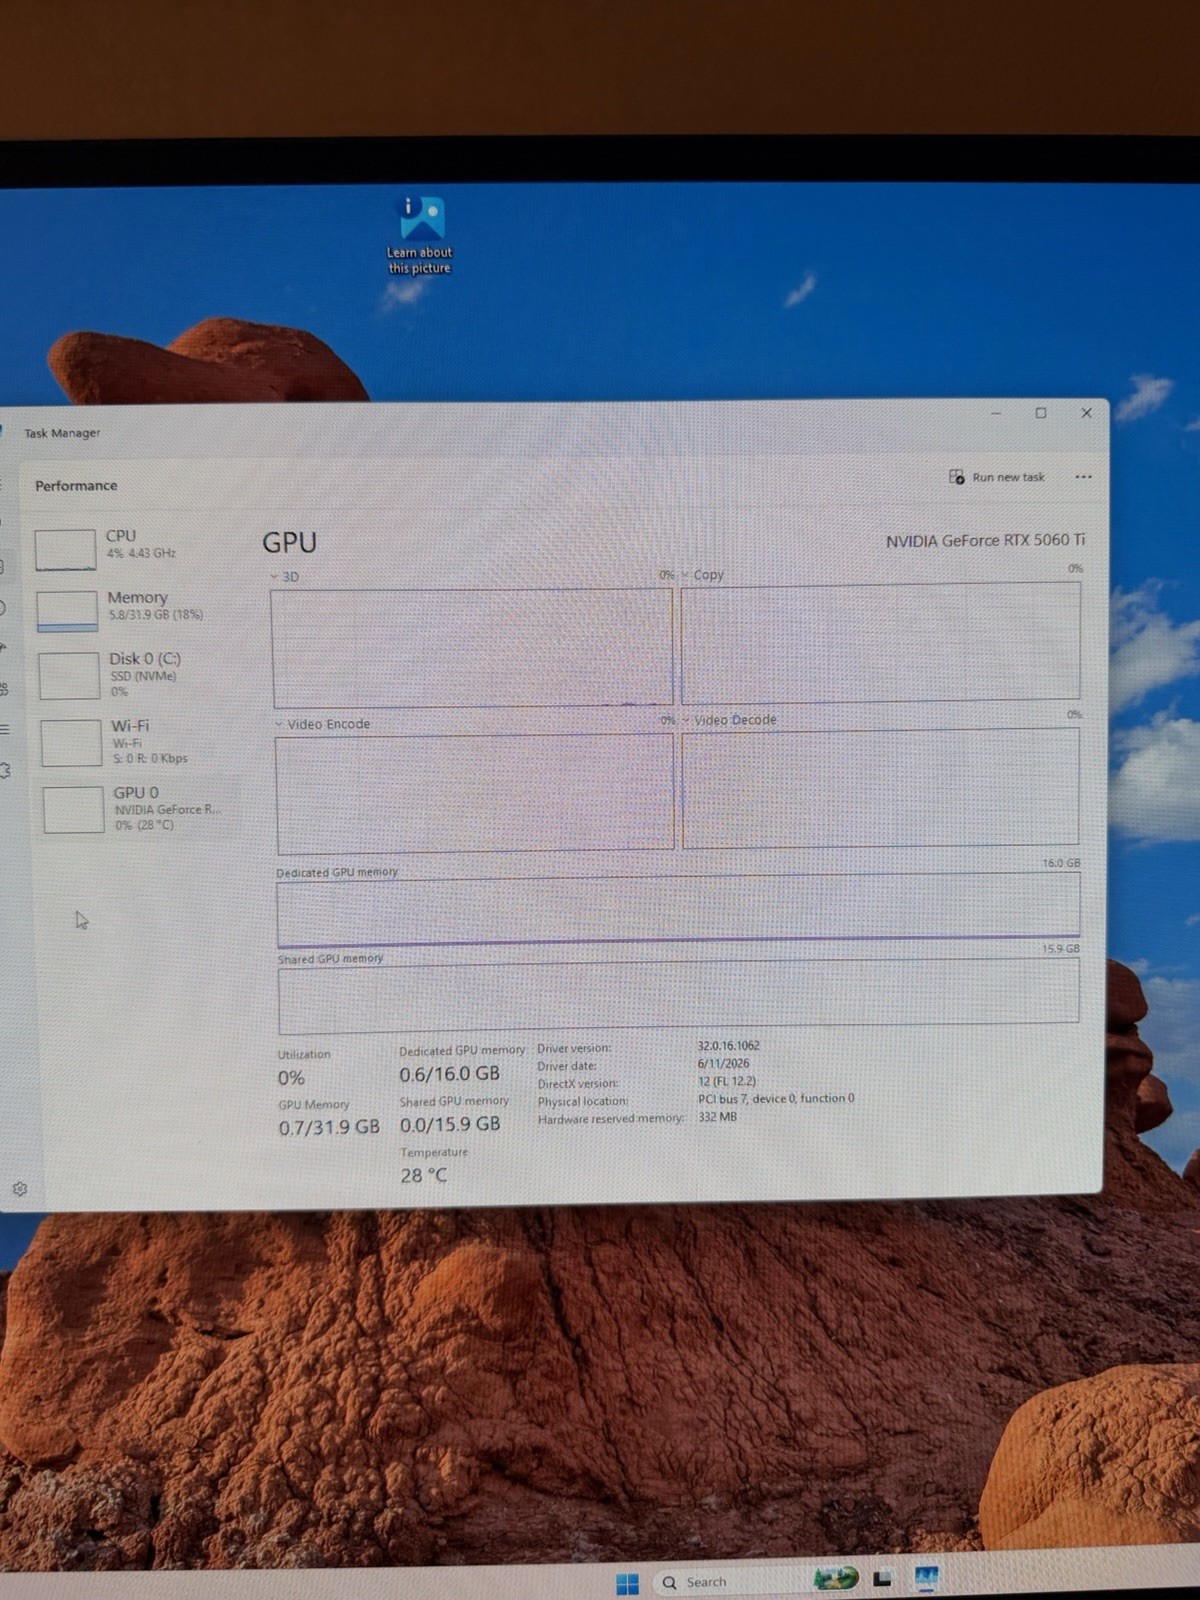
Task: Maximize the Task Manager window
Action: point(1041,413)
